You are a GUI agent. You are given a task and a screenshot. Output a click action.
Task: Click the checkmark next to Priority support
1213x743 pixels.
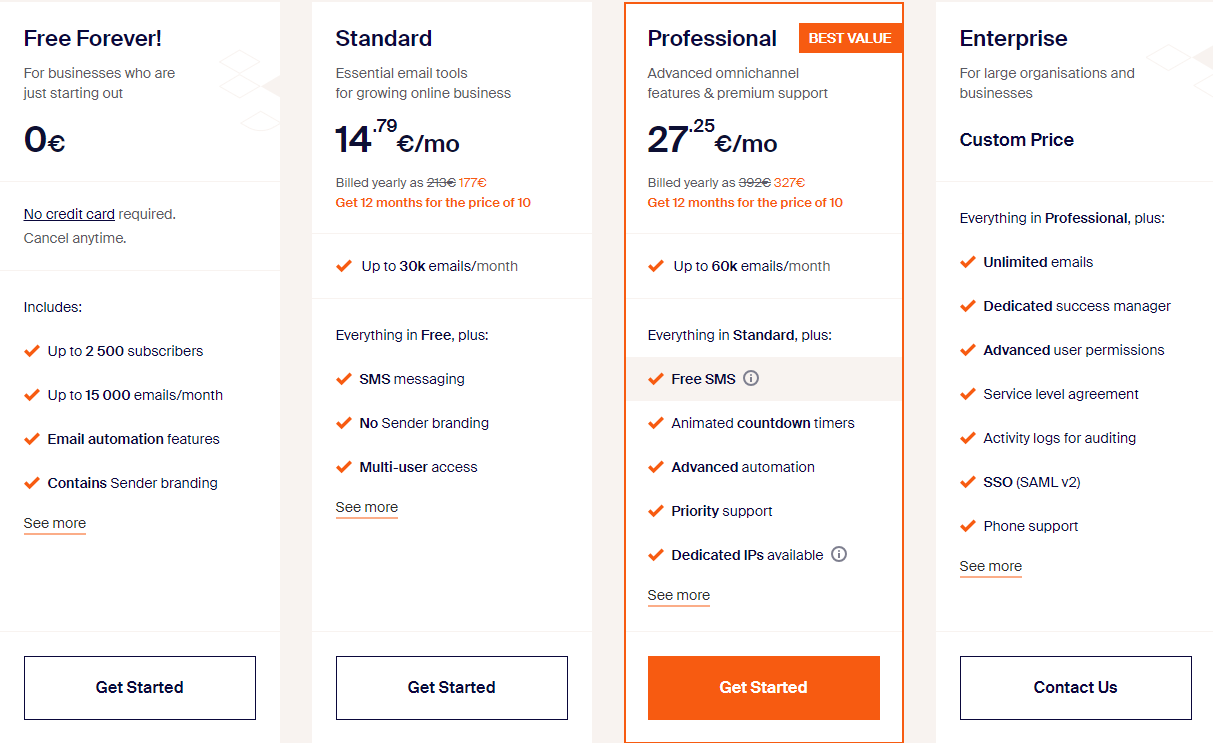point(656,511)
